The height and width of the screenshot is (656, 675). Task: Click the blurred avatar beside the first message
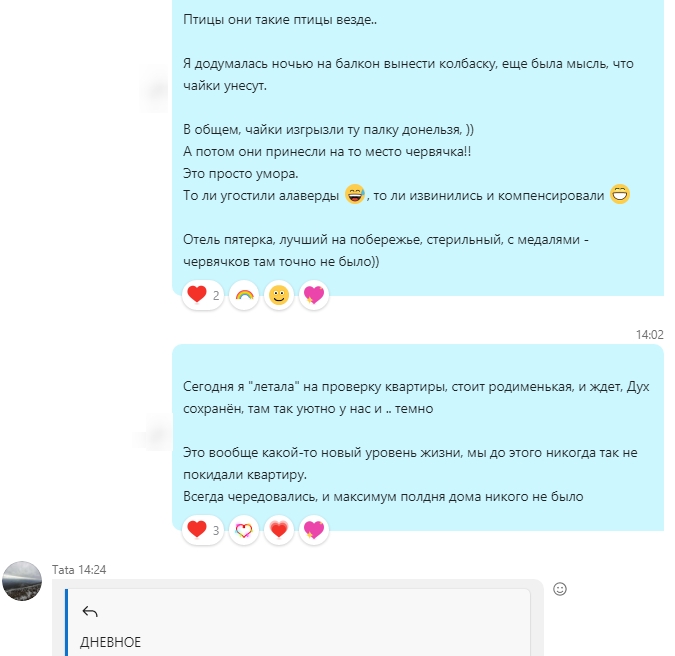tap(155, 89)
